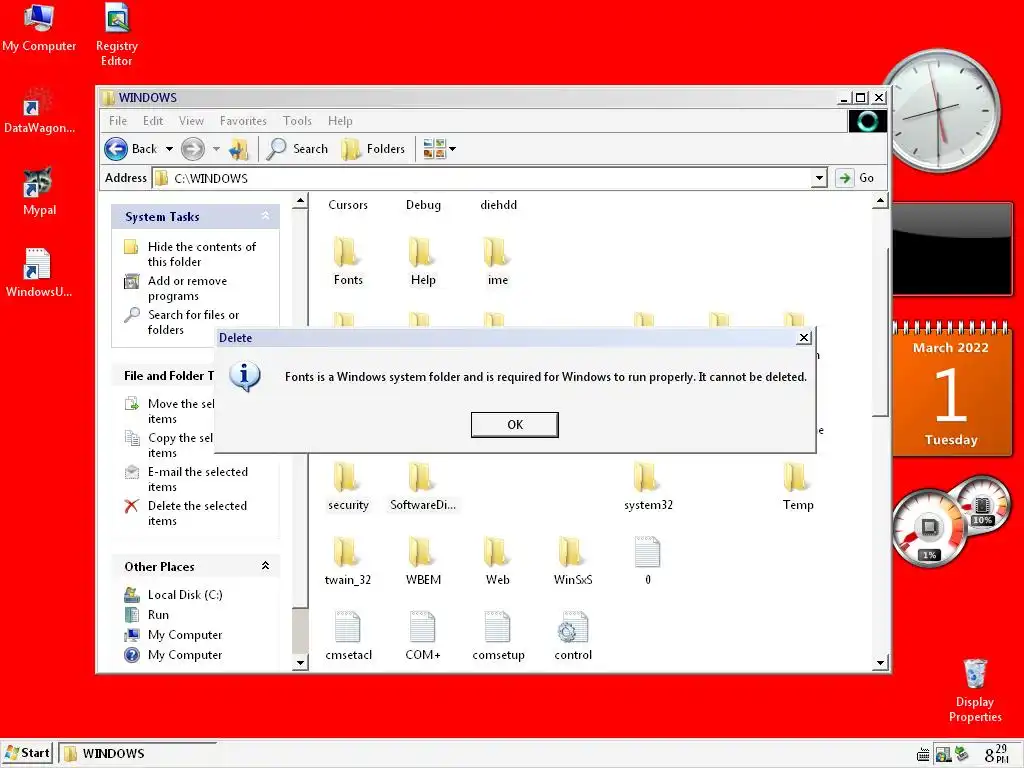Click the Forward arrow toolbar button
1024x768 pixels.
(x=193, y=149)
